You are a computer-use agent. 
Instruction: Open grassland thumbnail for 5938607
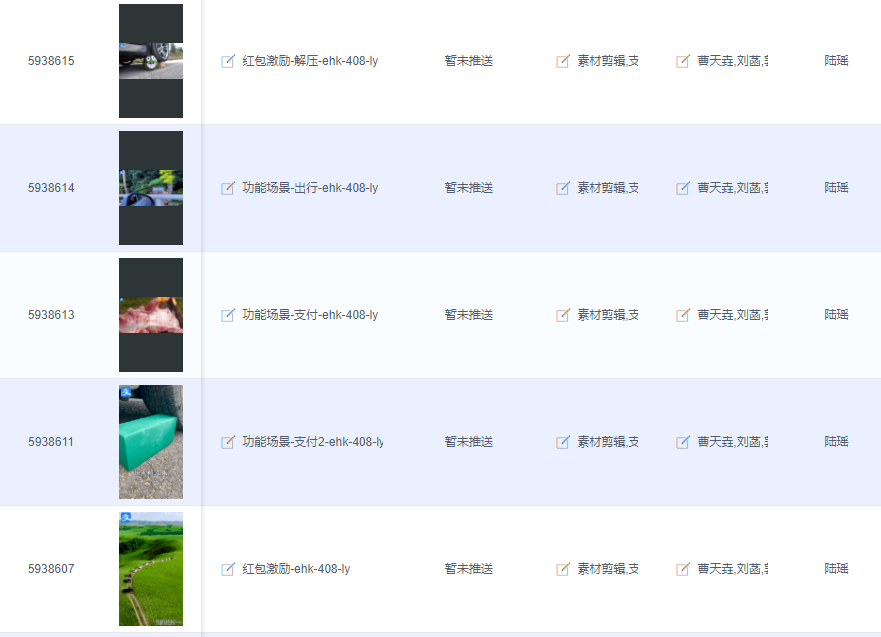coord(151,568)
